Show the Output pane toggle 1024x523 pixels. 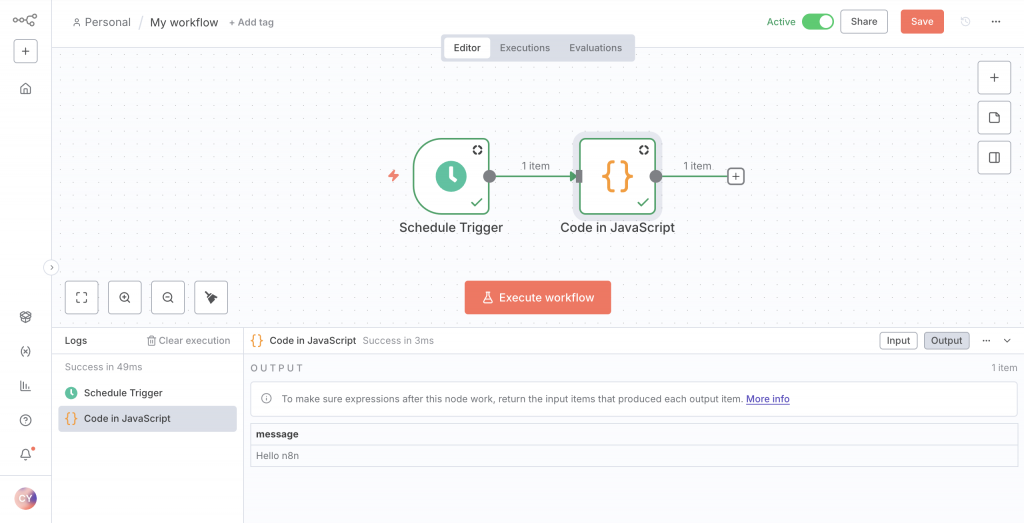(946, 341)
